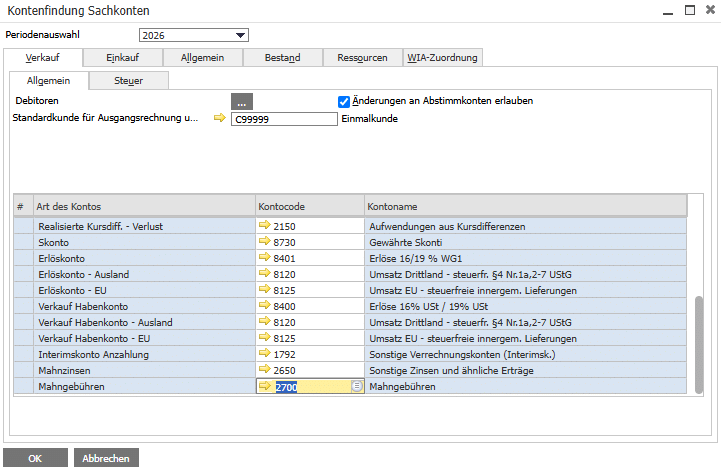721x470 pixels.
Task: Click the Kontocode cell with 2700
Action: point(310,386)
